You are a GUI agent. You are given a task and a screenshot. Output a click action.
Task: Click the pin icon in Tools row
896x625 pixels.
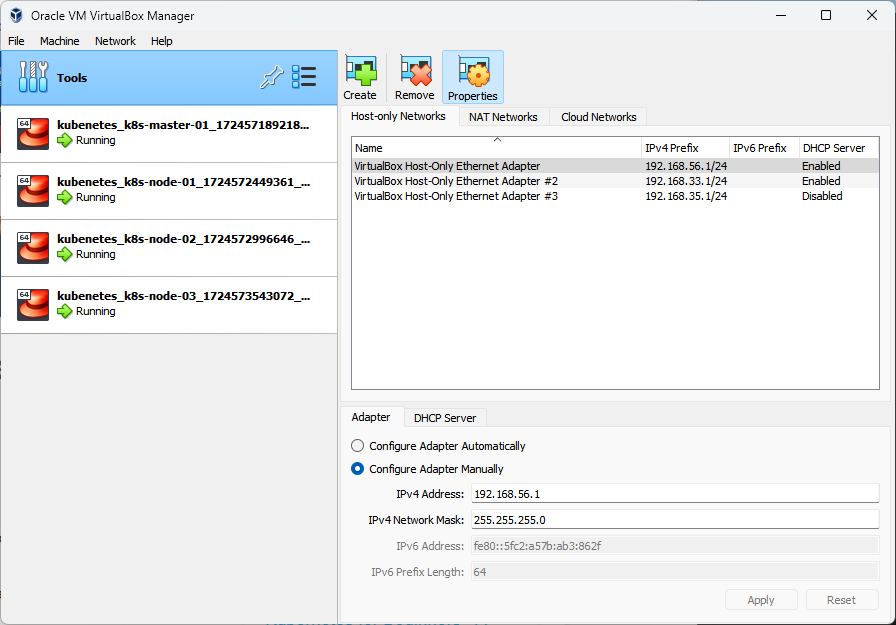271,77
